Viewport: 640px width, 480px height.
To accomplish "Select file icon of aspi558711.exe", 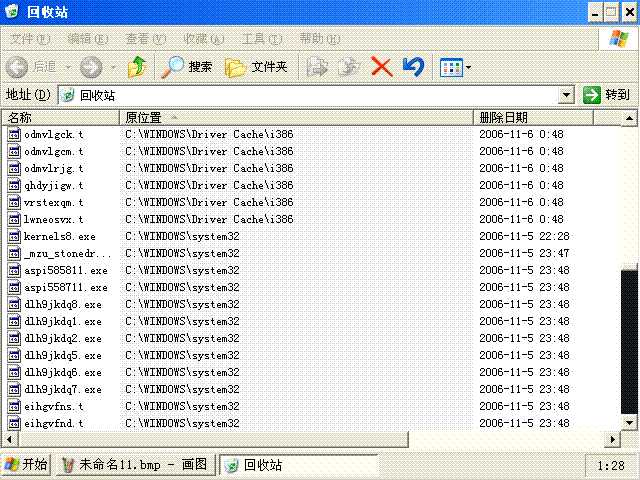I will pos(14,287).
